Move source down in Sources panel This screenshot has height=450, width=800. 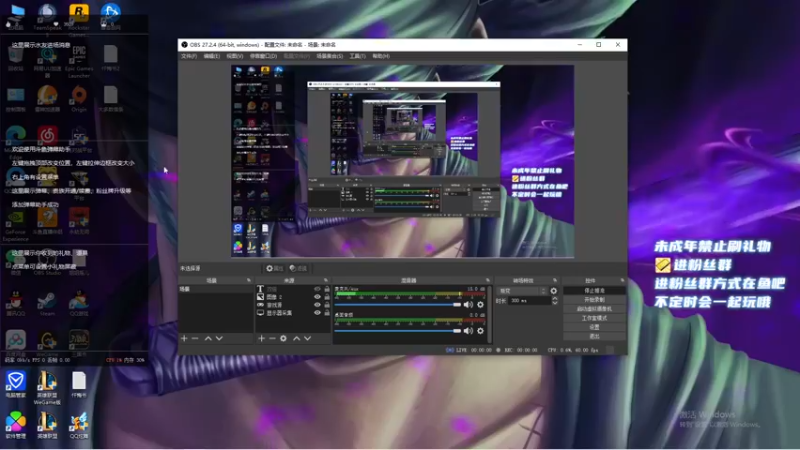[x=308, y=338]
